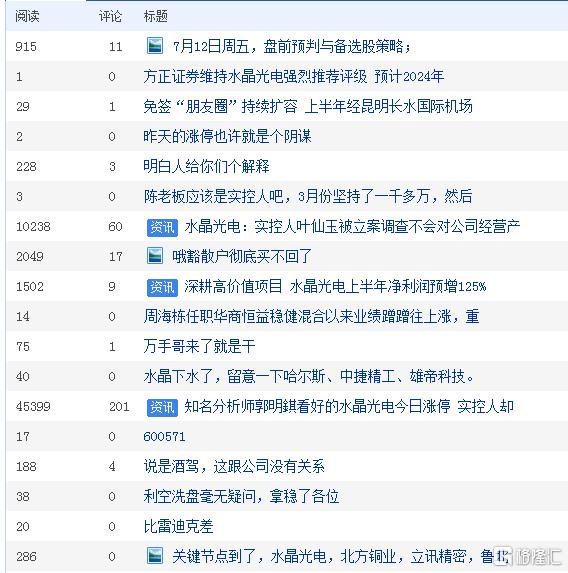
Task: Open post 陈老板应该是实控人吧
Action: (x=308, y=196)
